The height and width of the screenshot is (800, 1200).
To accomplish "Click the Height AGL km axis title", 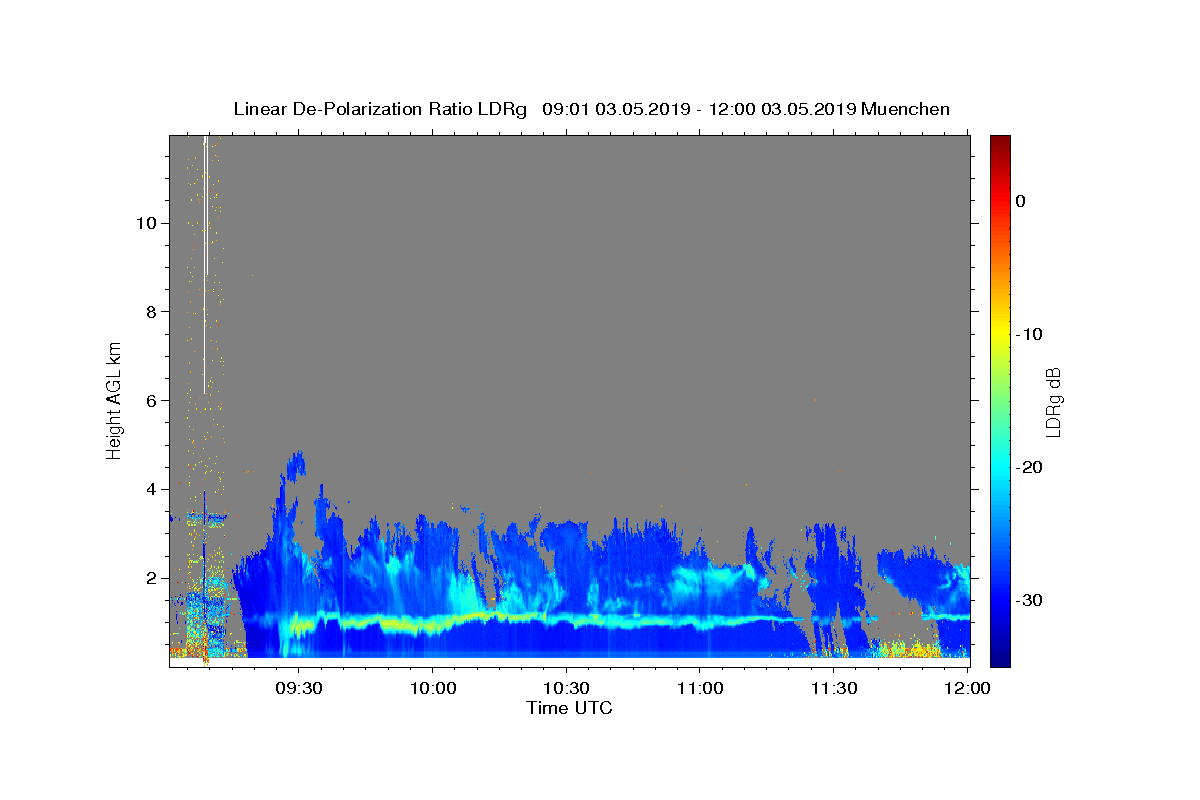I will coord(114,399).
